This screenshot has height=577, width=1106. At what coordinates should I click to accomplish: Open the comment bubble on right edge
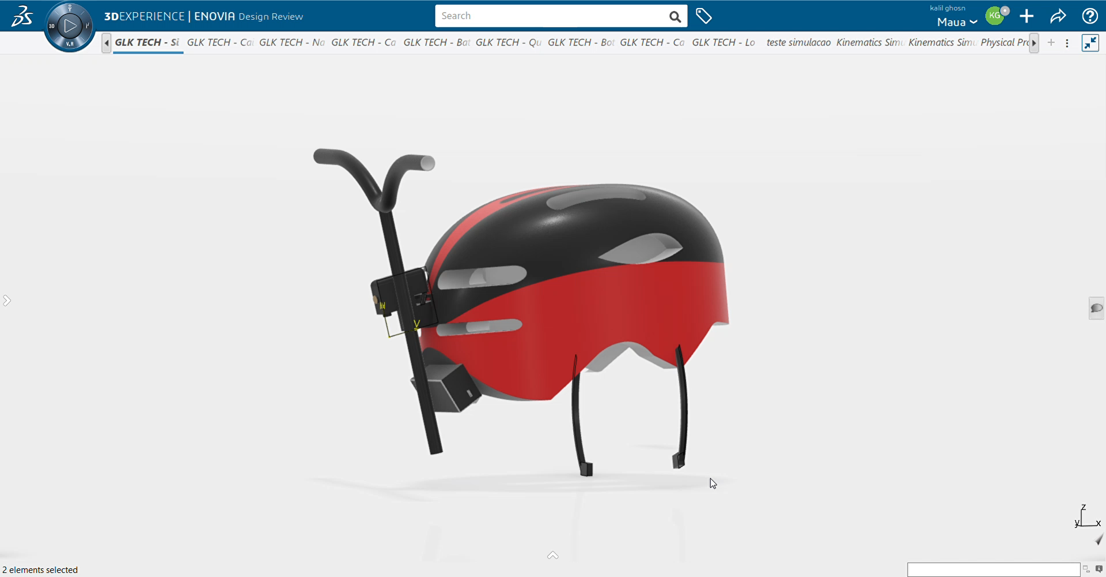point(1096,308)
